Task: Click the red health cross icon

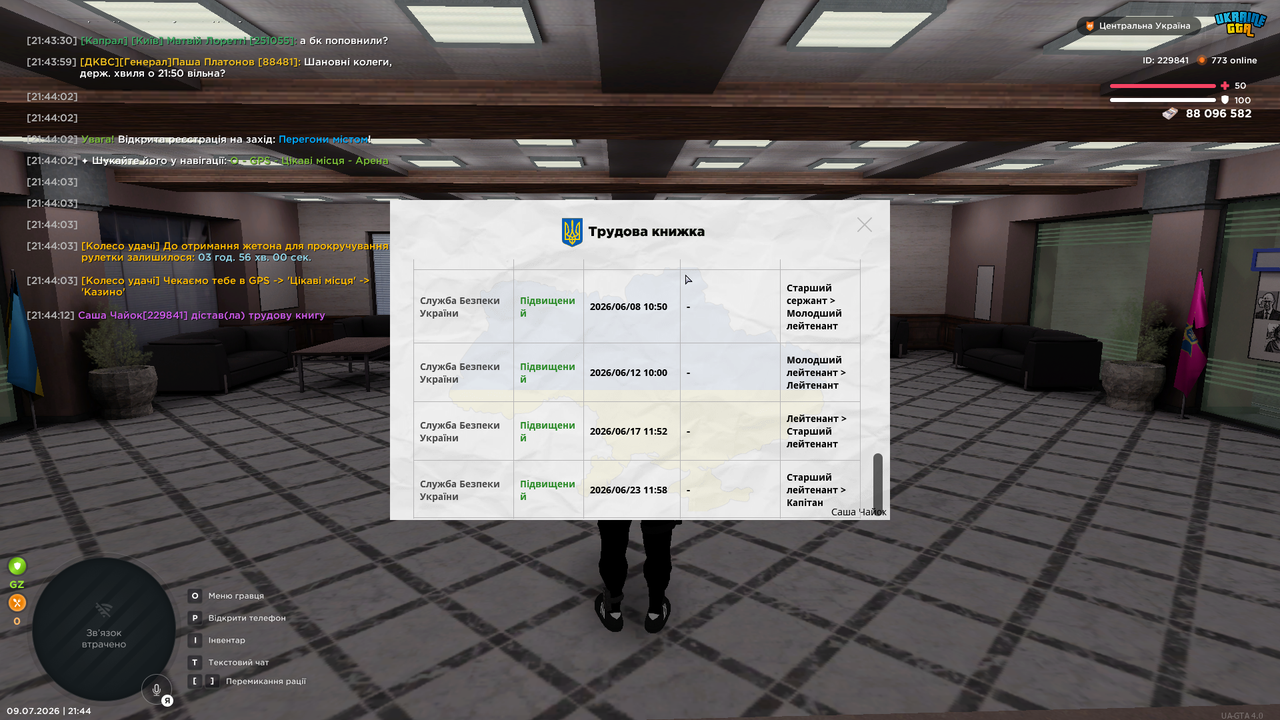Action: point(1225,86)
